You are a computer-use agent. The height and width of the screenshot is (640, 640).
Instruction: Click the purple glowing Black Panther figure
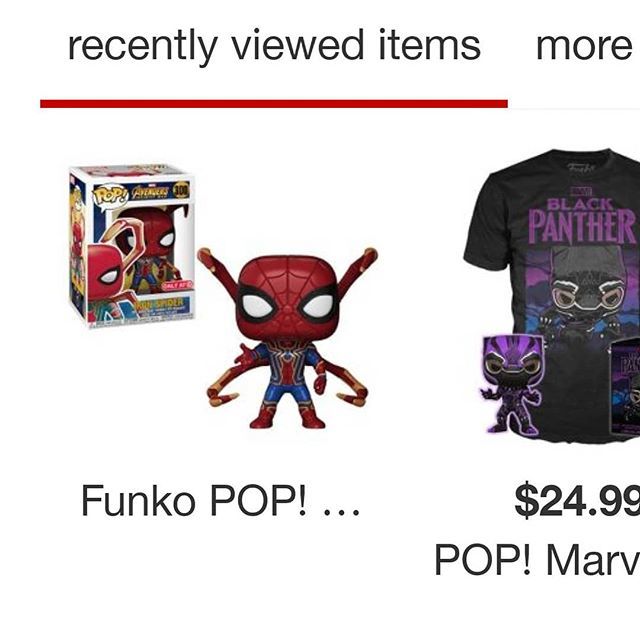pyautogui.click(x=513, y=384)
